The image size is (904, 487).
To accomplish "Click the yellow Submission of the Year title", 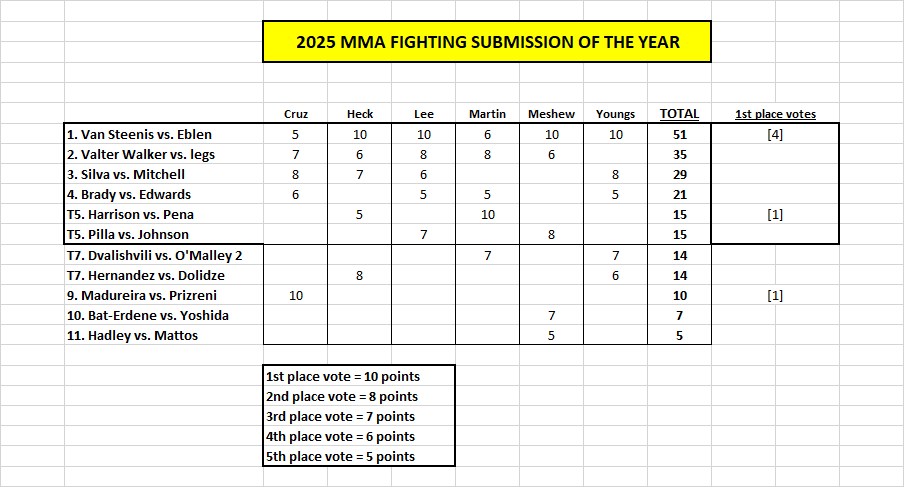I will (x=487, y=42).
